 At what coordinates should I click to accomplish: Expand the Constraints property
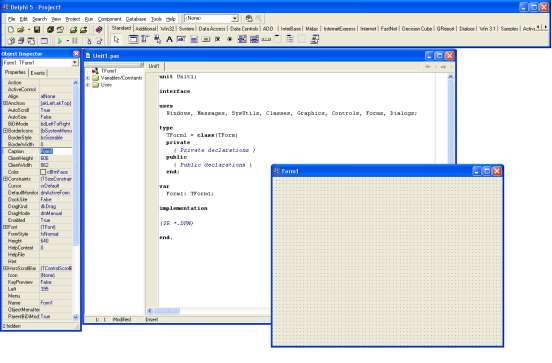5,179
